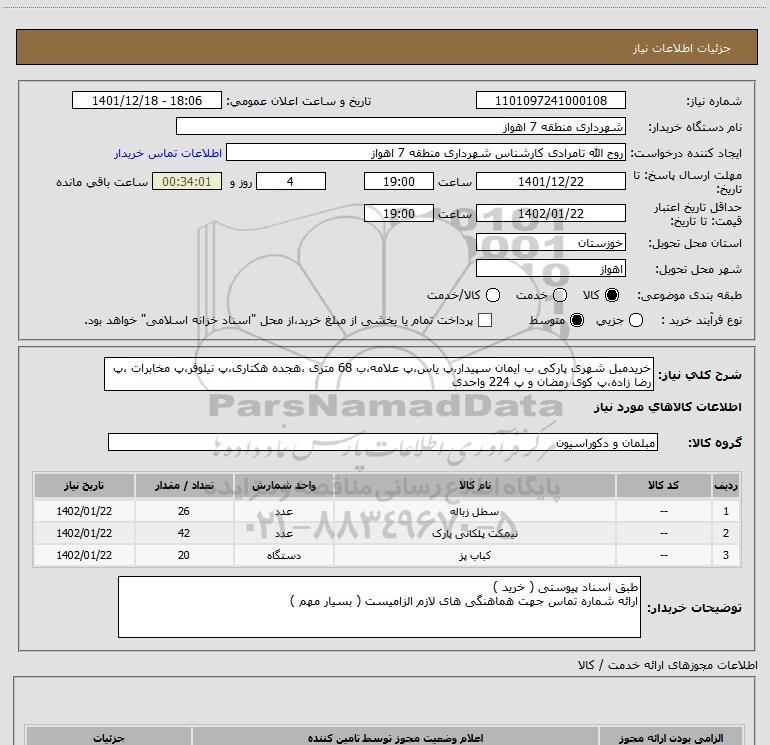Click the deadline time field 19:00 beside 1401/12/22
The width and height of the screenshot is (770, 745).
pos(399,182)
